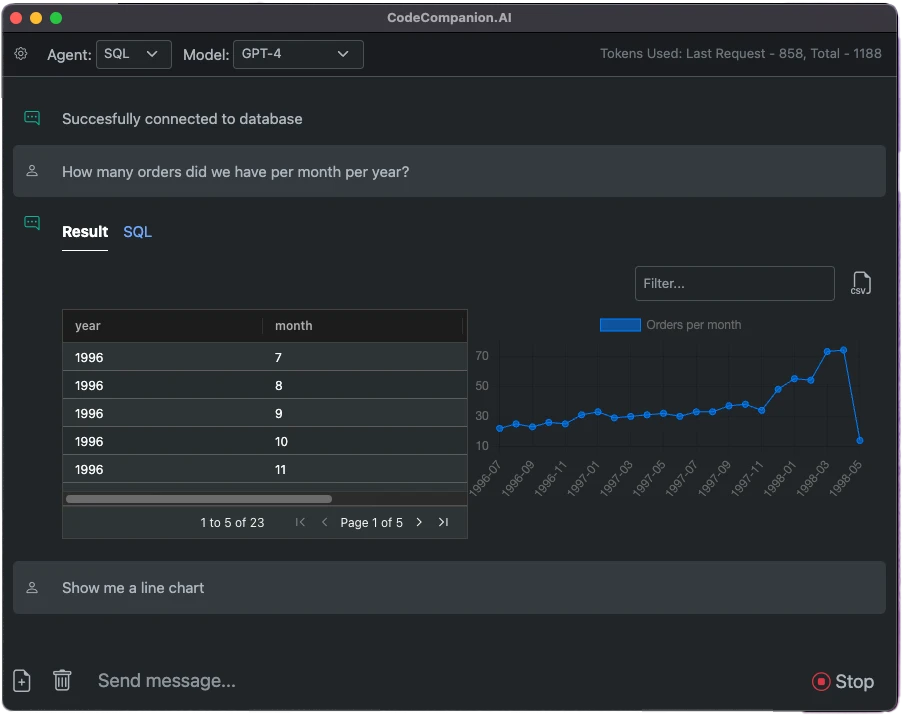This screenshot has height=715, width=902.
Task: Click the "Page 1 of 5" indicator
Action: point(372,522)
